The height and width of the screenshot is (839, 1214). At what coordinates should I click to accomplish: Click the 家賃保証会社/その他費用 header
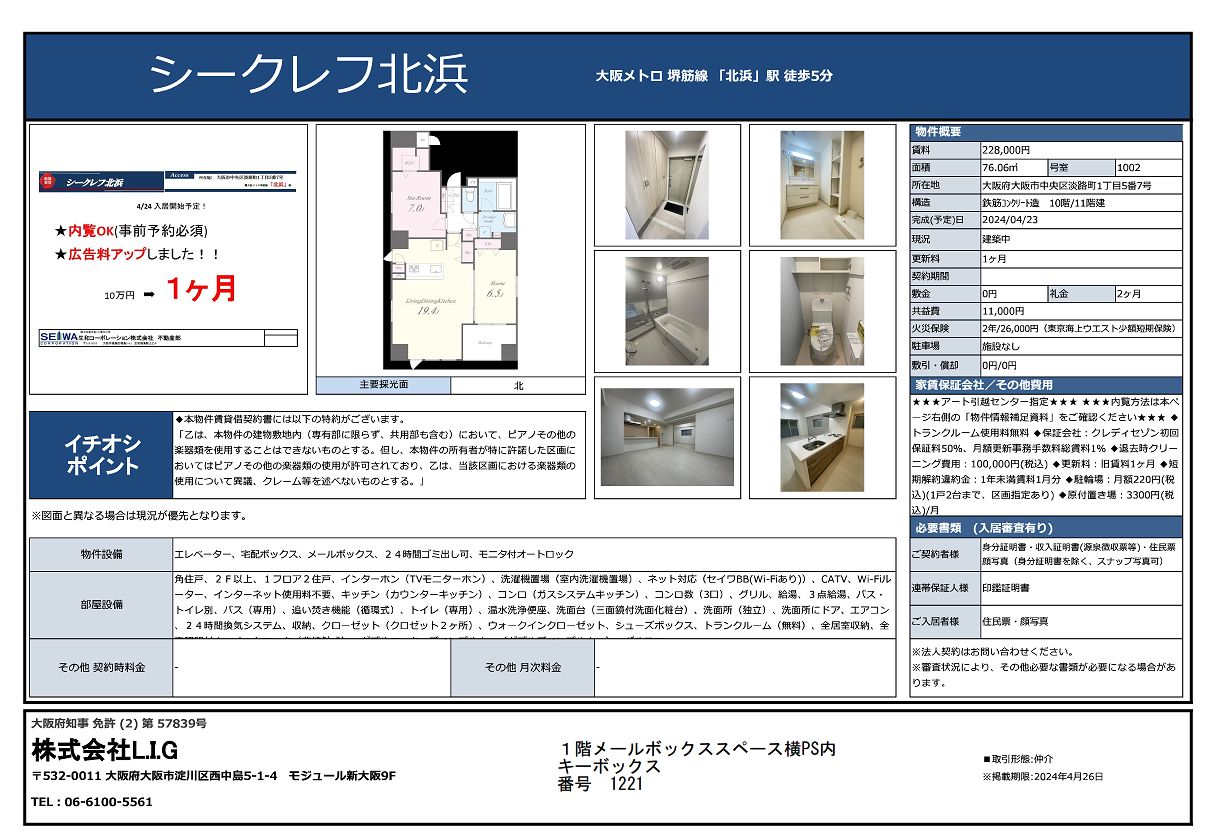(x=1046, y=385)
